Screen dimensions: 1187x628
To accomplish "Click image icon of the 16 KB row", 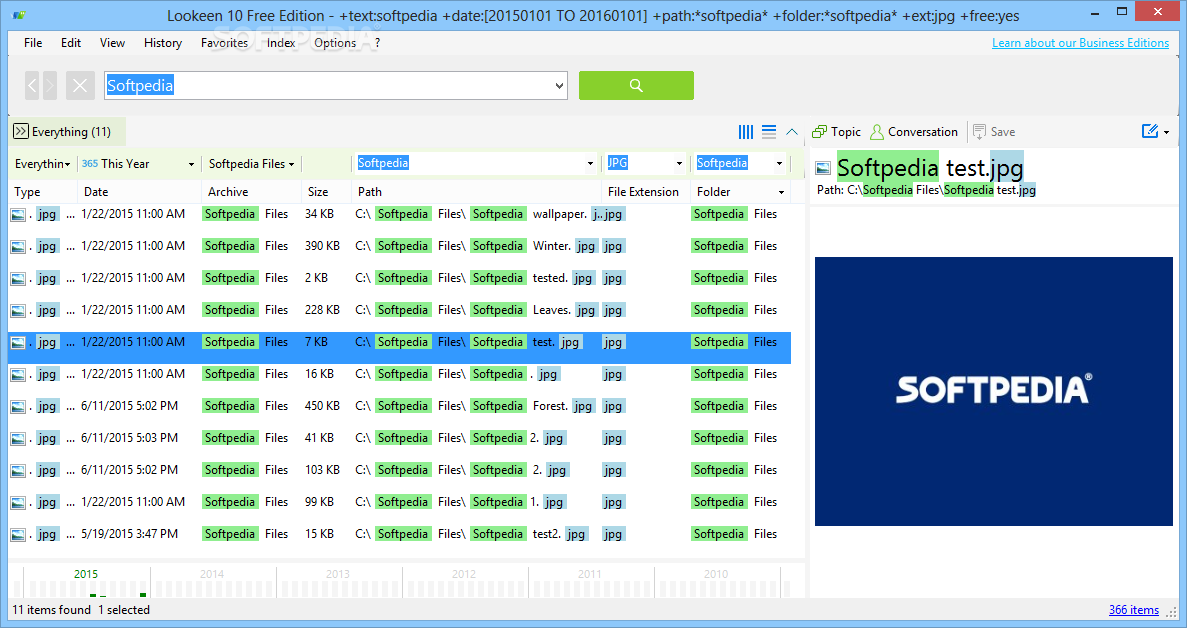I will (18, 375).
